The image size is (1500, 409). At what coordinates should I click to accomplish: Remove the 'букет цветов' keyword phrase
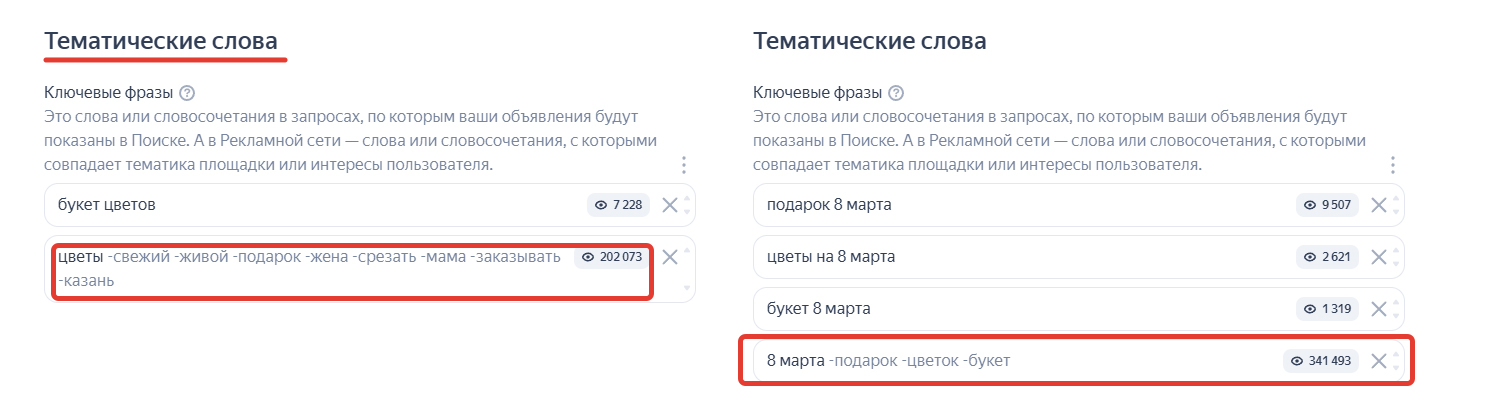(670, 205)
